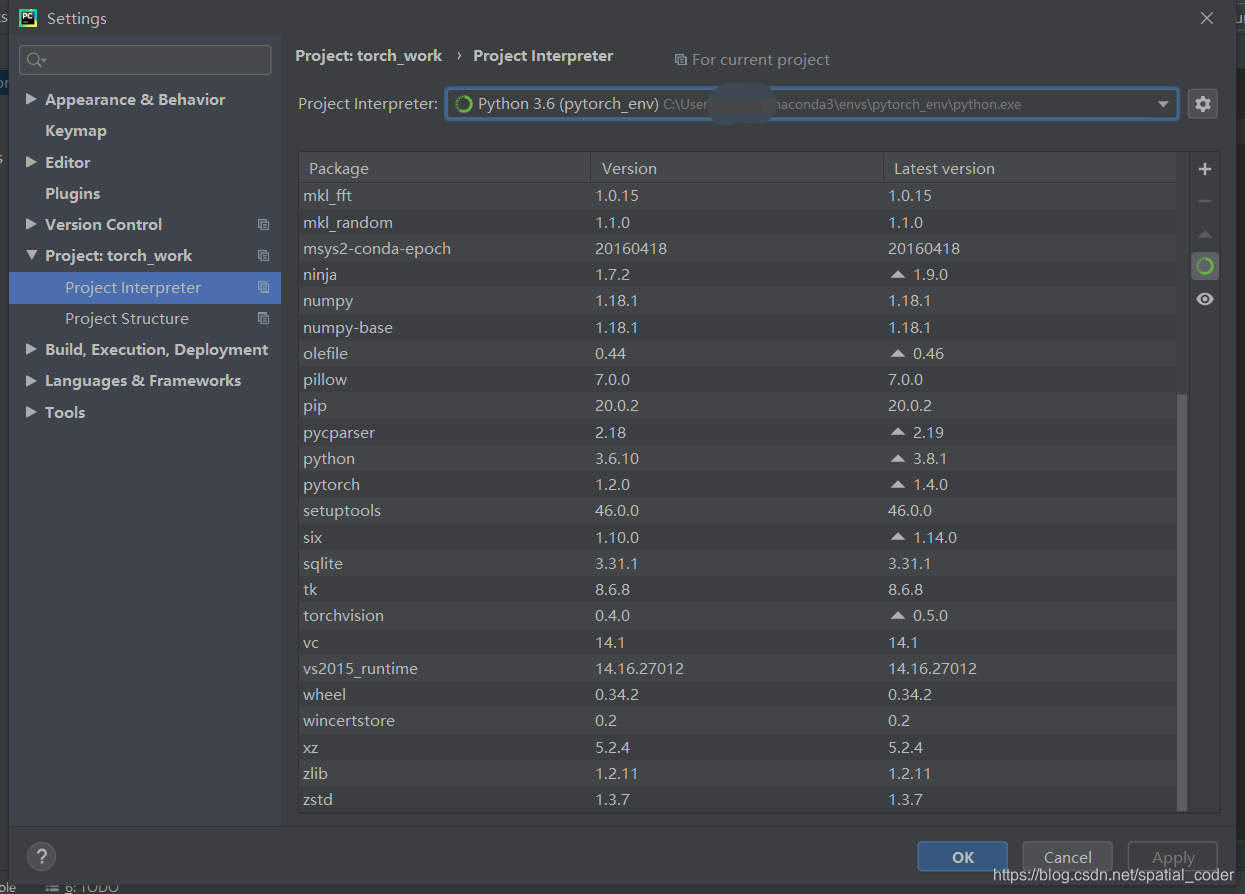This screenshot has width=1245, height=894.
Task: Select the mkl_fft package row
Action: tap(738, 196)
